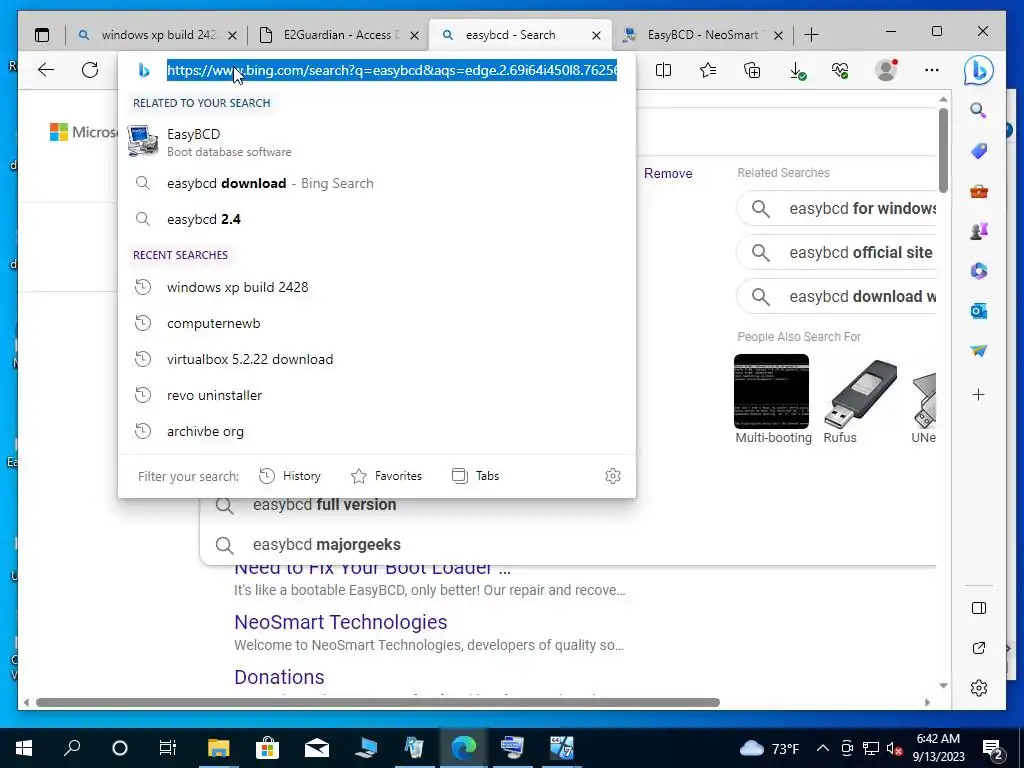This screenshot has width=1024, height=768.
Task: Open the user profile avatar
Action: 886,70
